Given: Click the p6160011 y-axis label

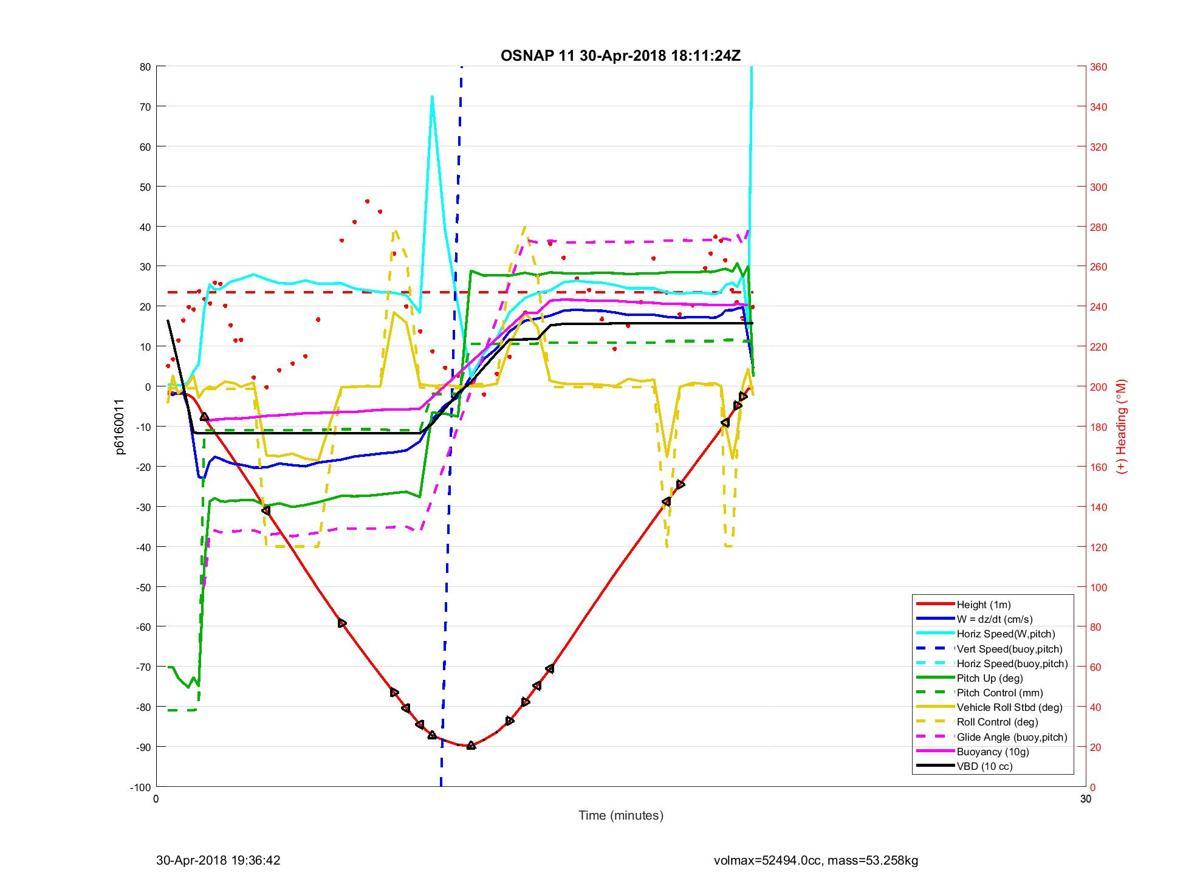Looking at the screenshot, I should pos(120,427).
